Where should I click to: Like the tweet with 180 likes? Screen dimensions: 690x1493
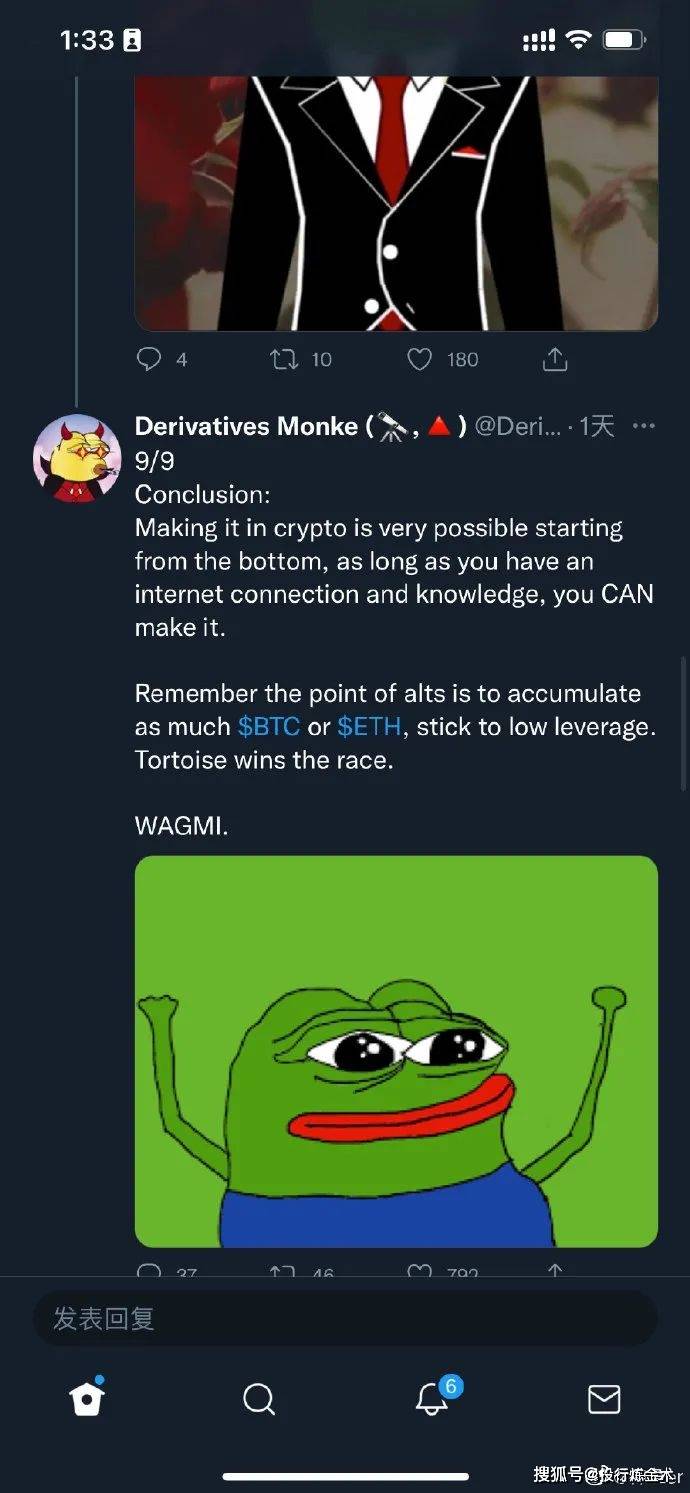click(x=421, y=359)
